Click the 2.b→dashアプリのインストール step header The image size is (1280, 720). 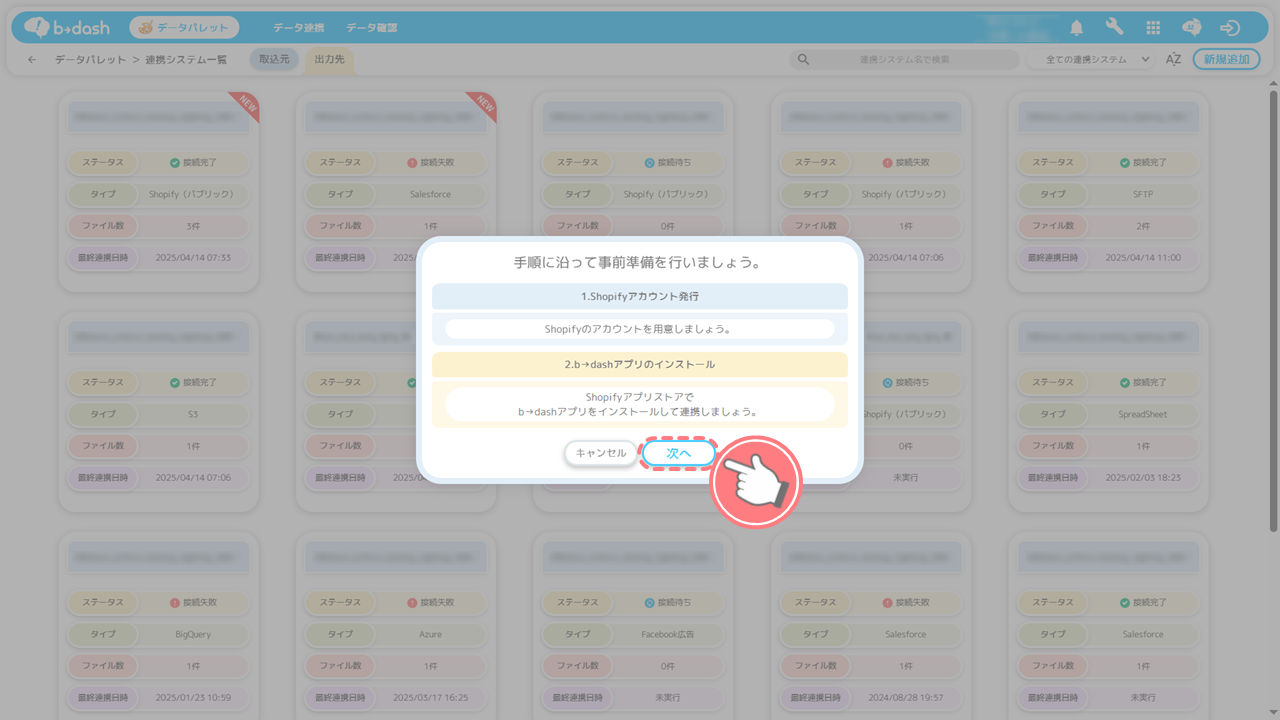pyautogui.click(x=640, y=365)
